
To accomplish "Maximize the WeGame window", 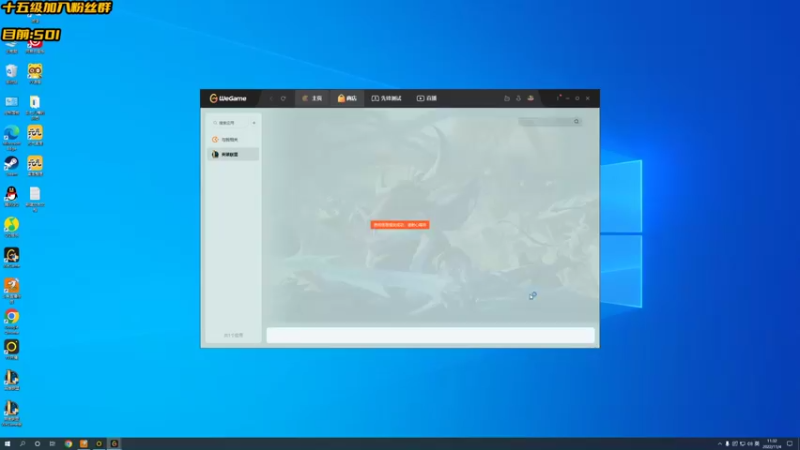I will [x=578, y=98].
